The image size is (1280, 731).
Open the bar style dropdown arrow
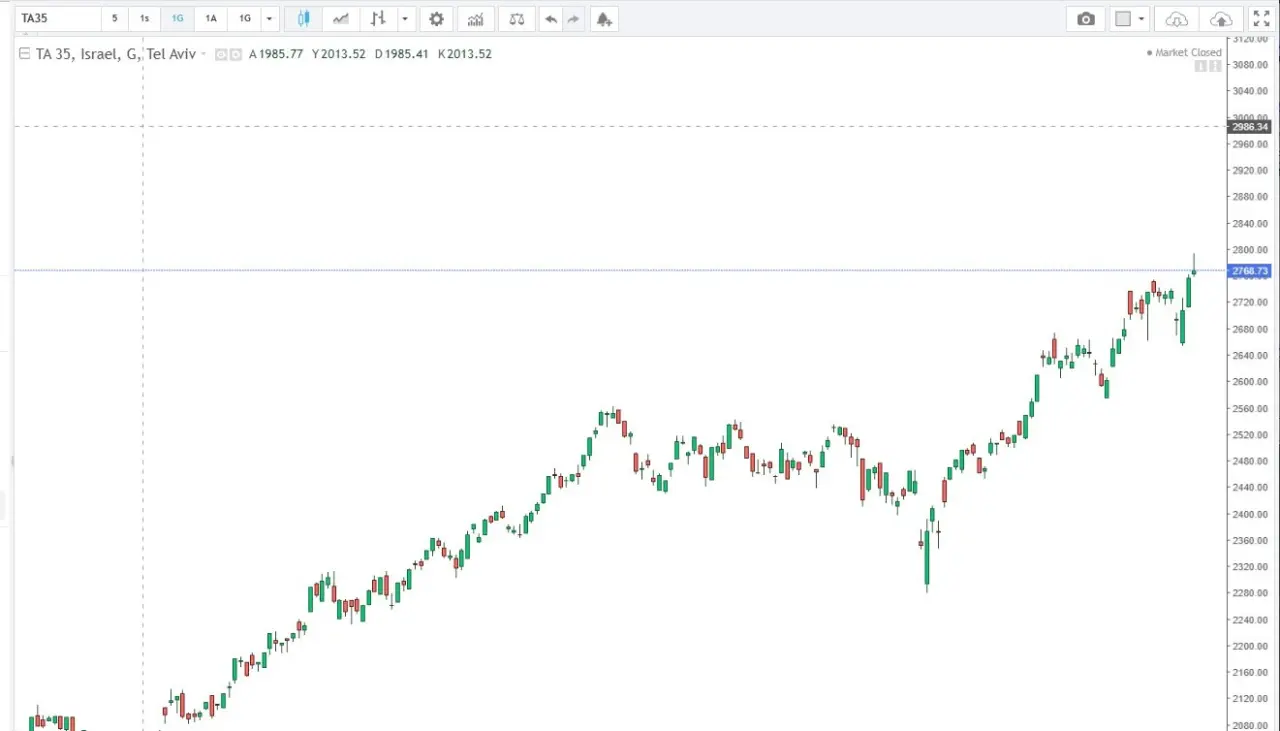(405, 19)
